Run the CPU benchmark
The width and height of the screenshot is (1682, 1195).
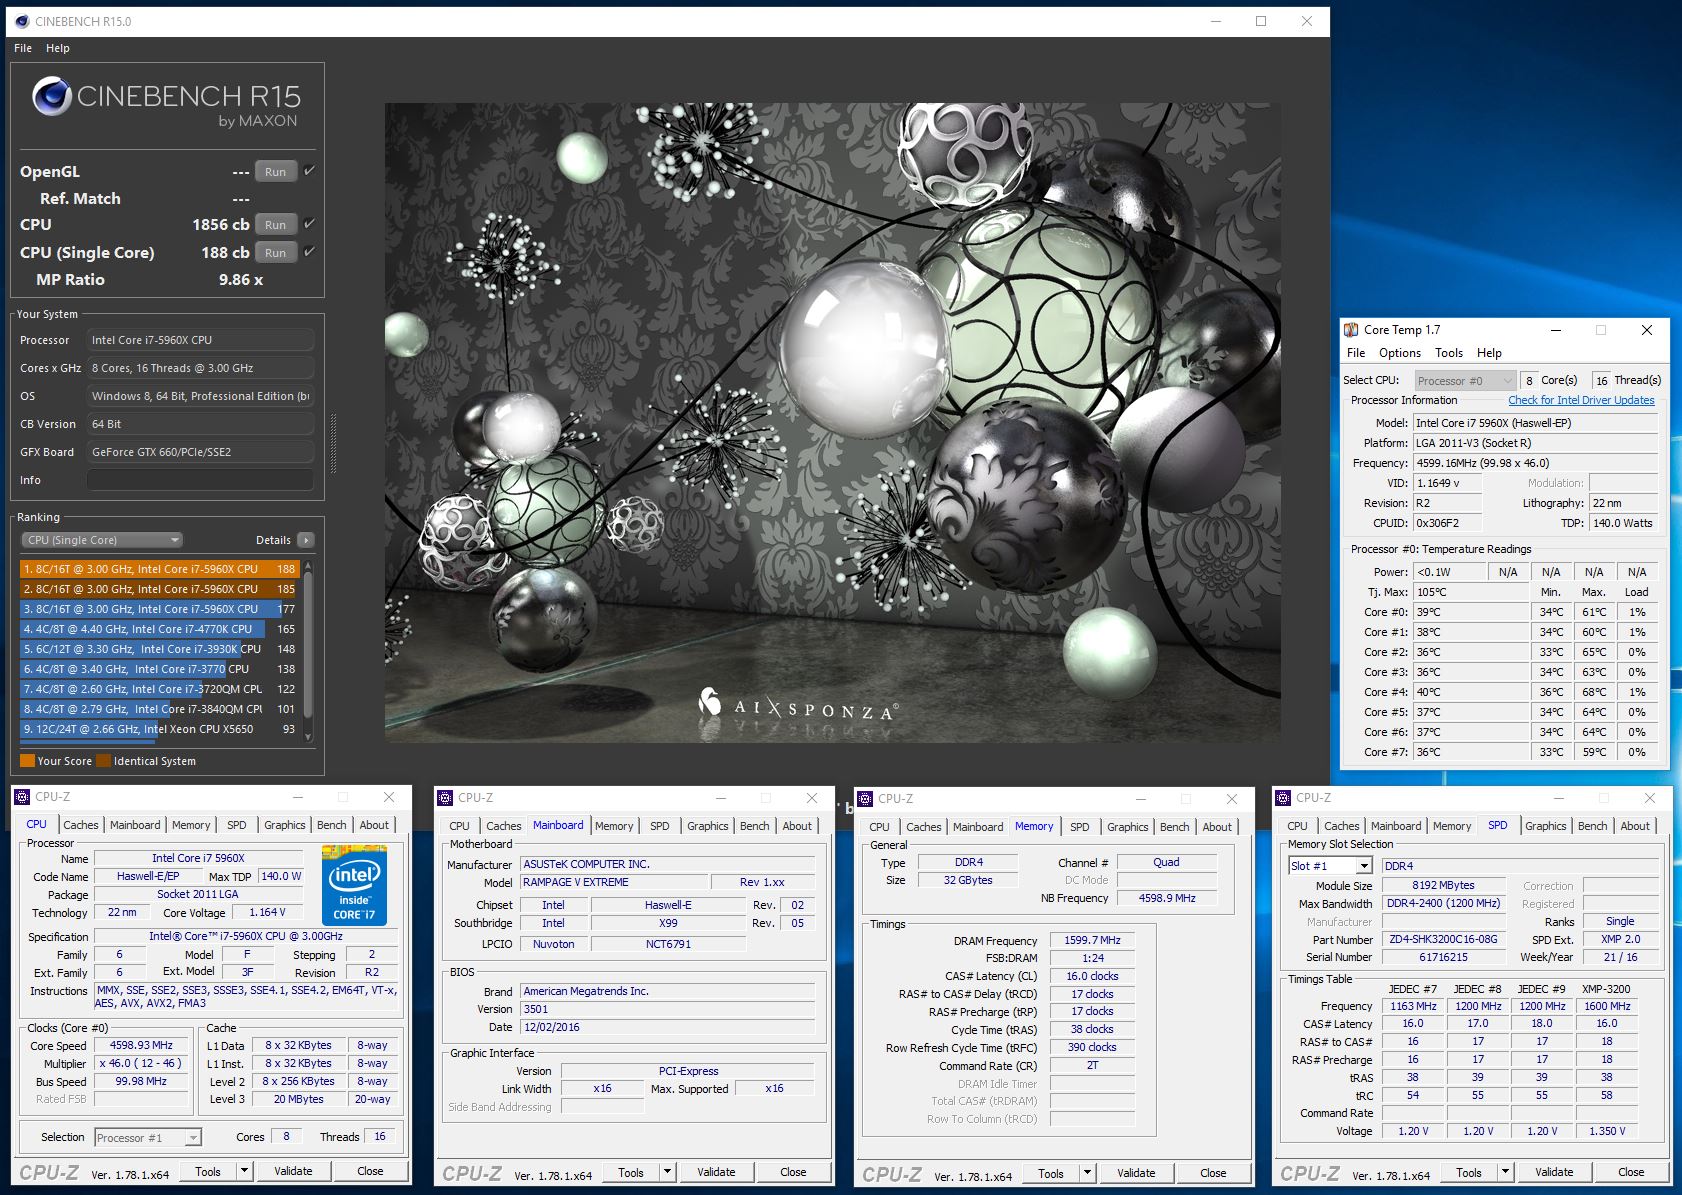click(276, 225)
